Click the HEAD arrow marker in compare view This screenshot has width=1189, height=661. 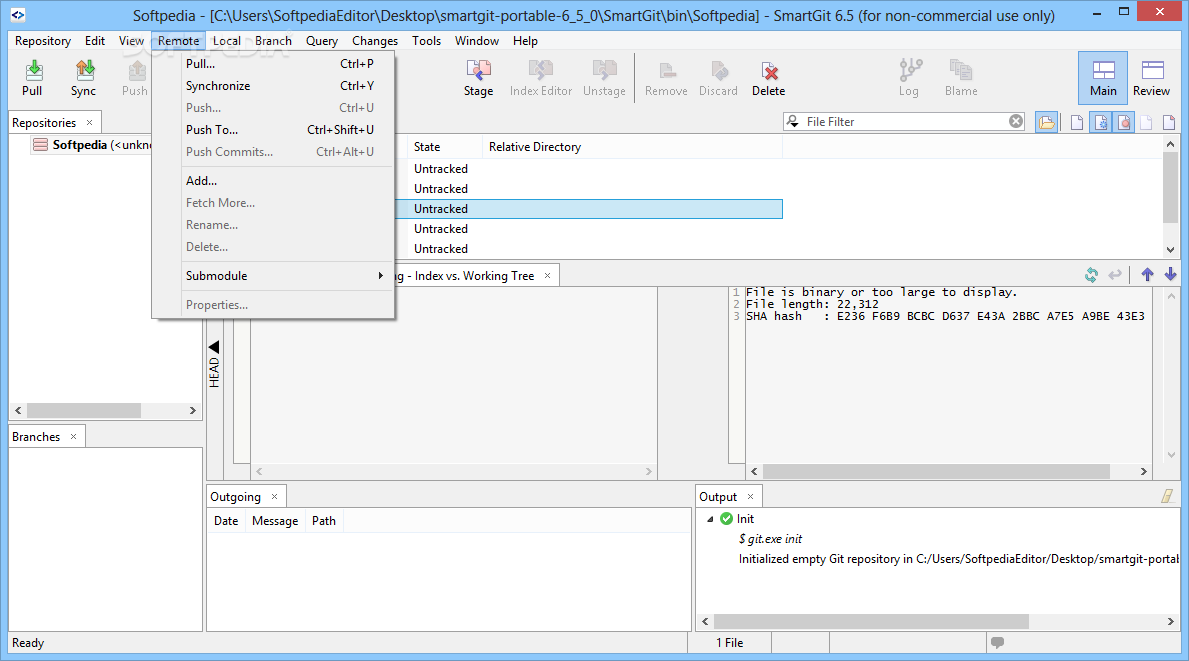pyautogui.click(x=214, y=347)
